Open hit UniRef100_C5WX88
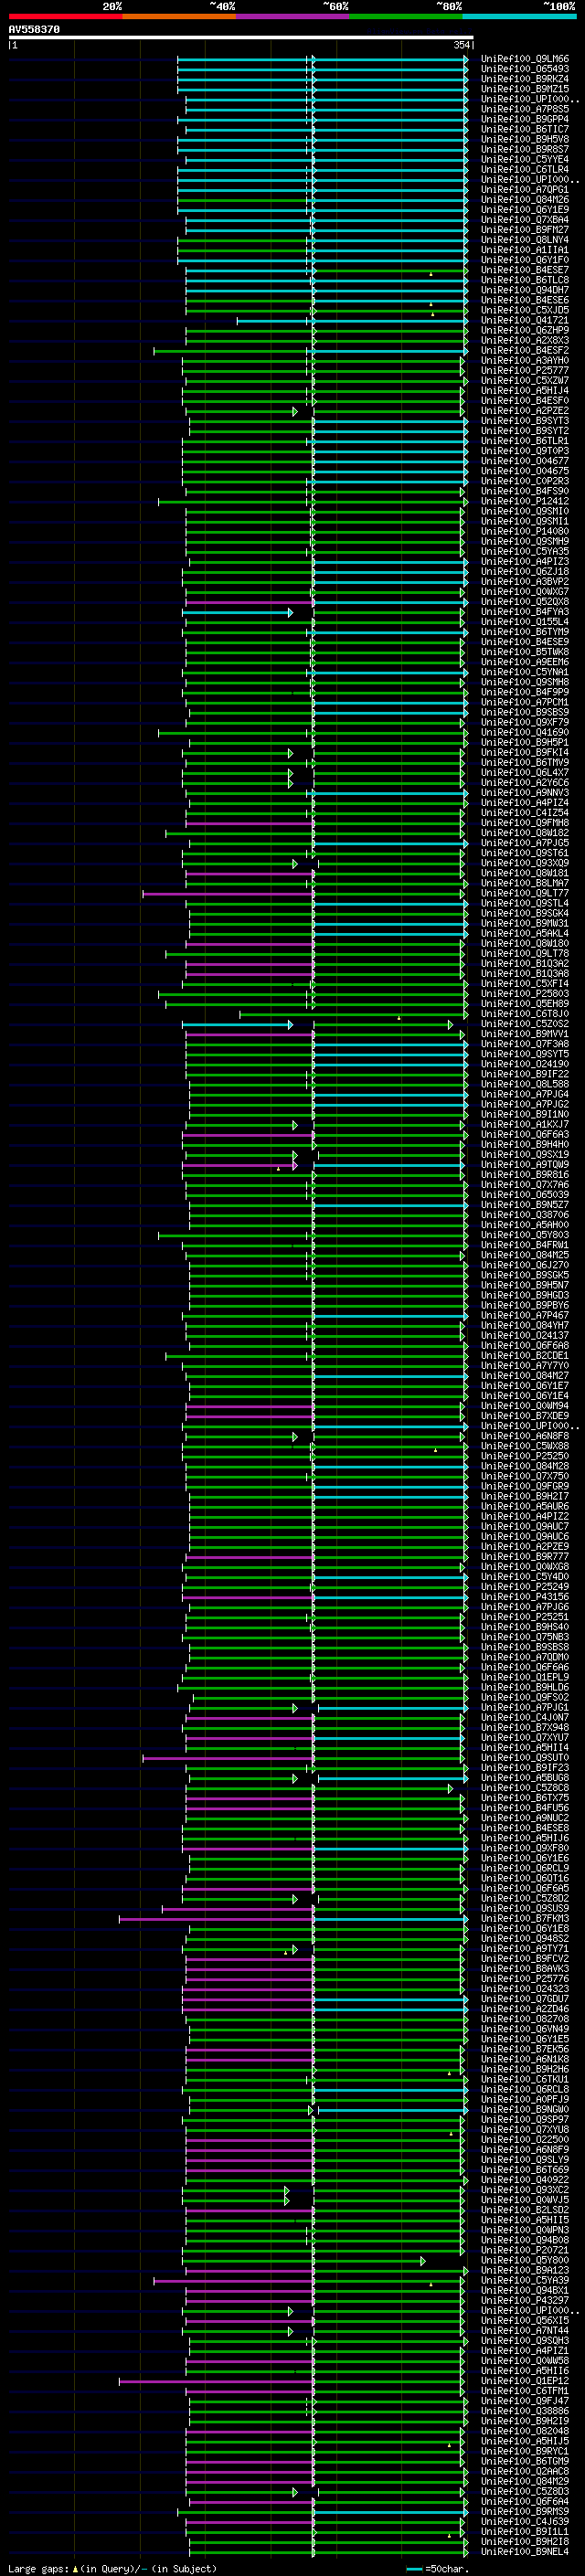 pyautogui.click(x=525, y=1446)
